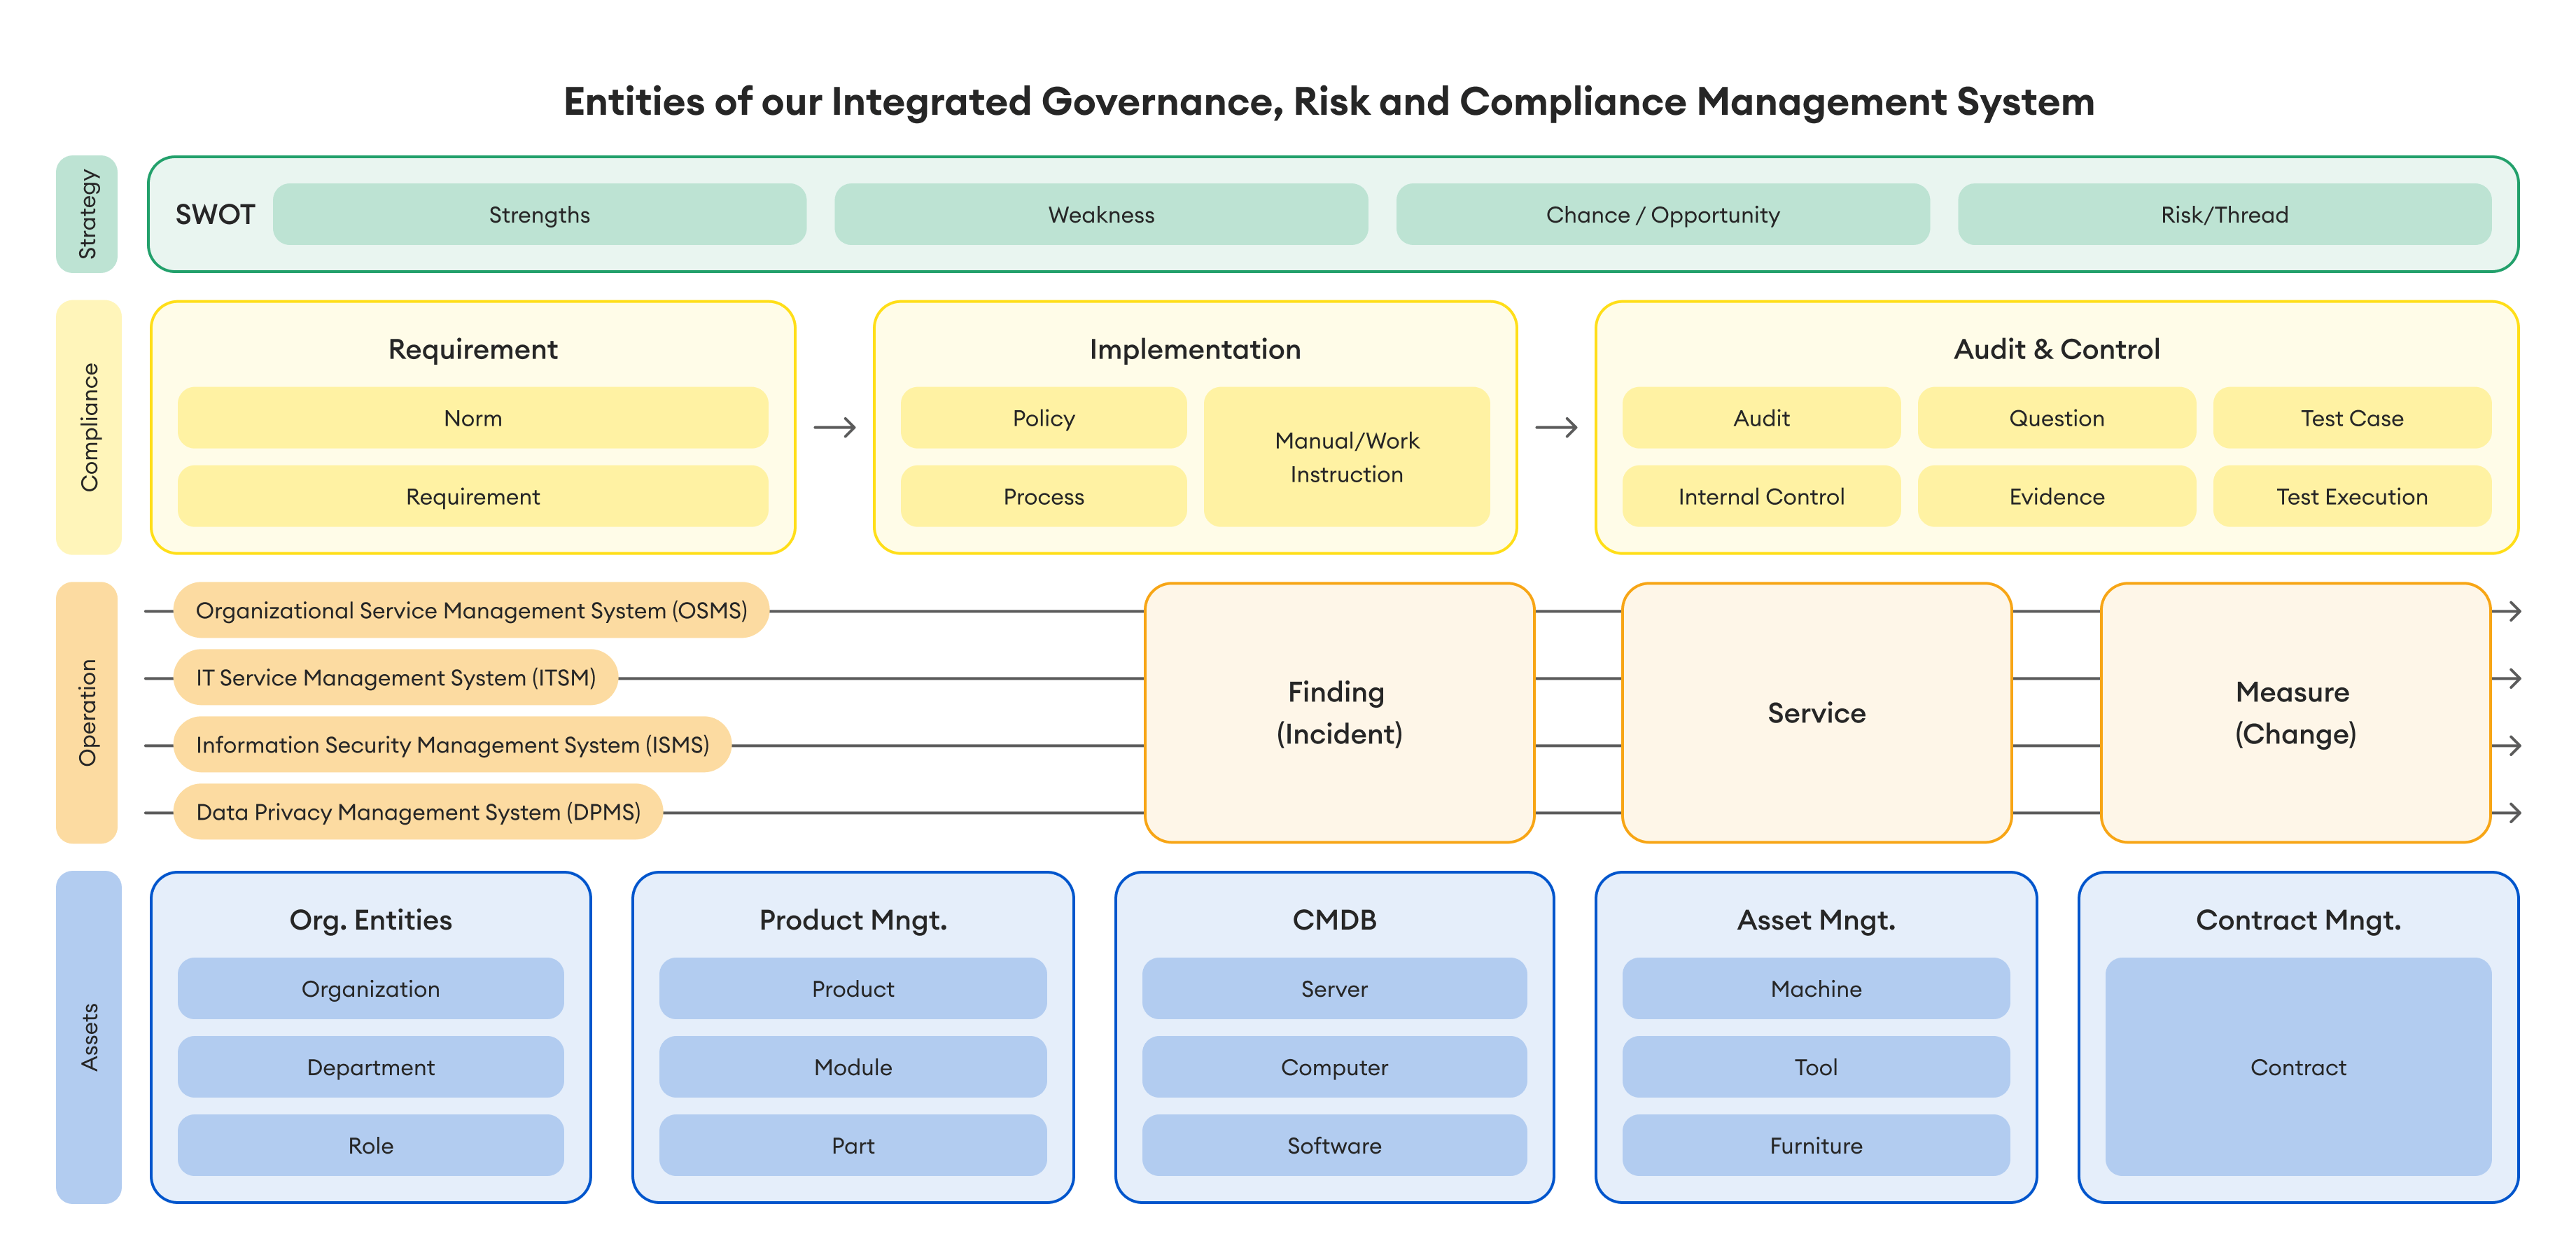
Task: Click the vertical Compliance label
Action: point(88,427)
